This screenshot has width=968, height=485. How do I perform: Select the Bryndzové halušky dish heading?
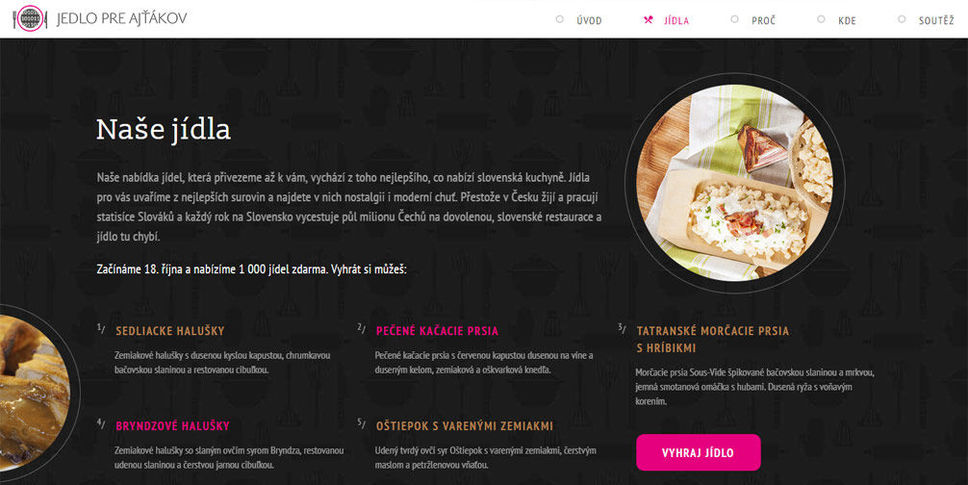pyautogui.click(x=172, y=426)
